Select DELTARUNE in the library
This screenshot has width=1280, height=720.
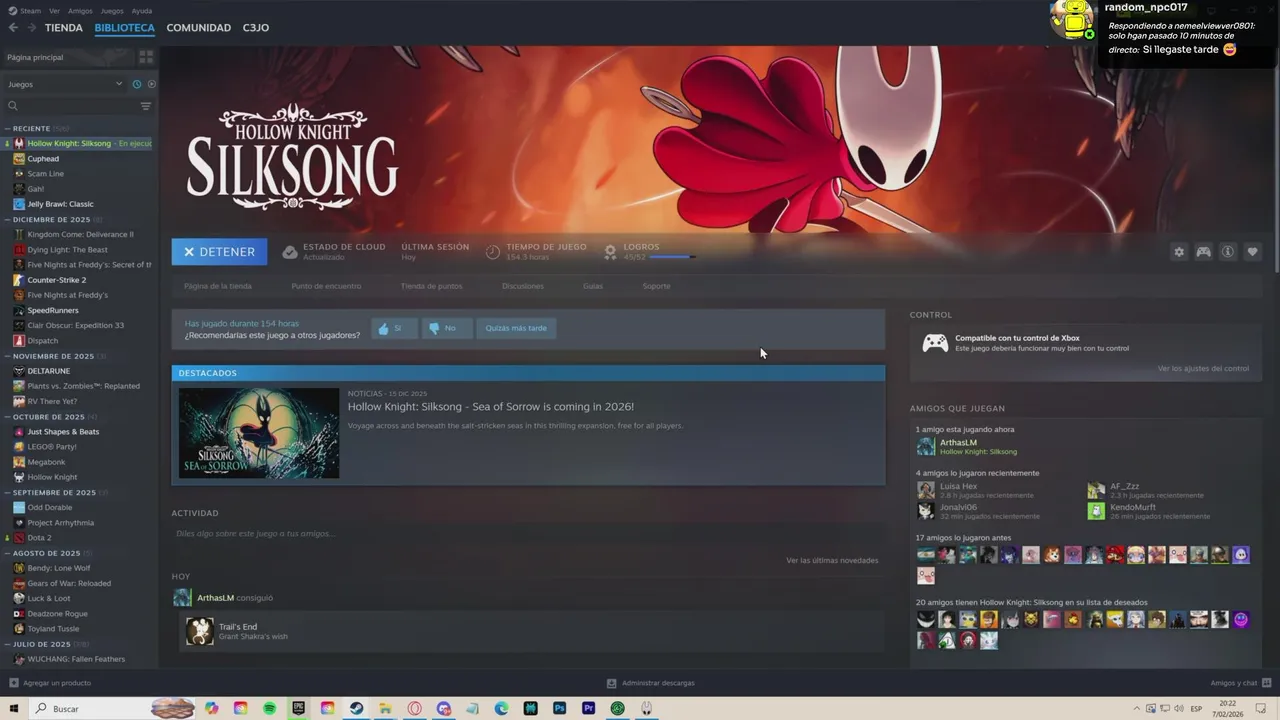[48, 371]
